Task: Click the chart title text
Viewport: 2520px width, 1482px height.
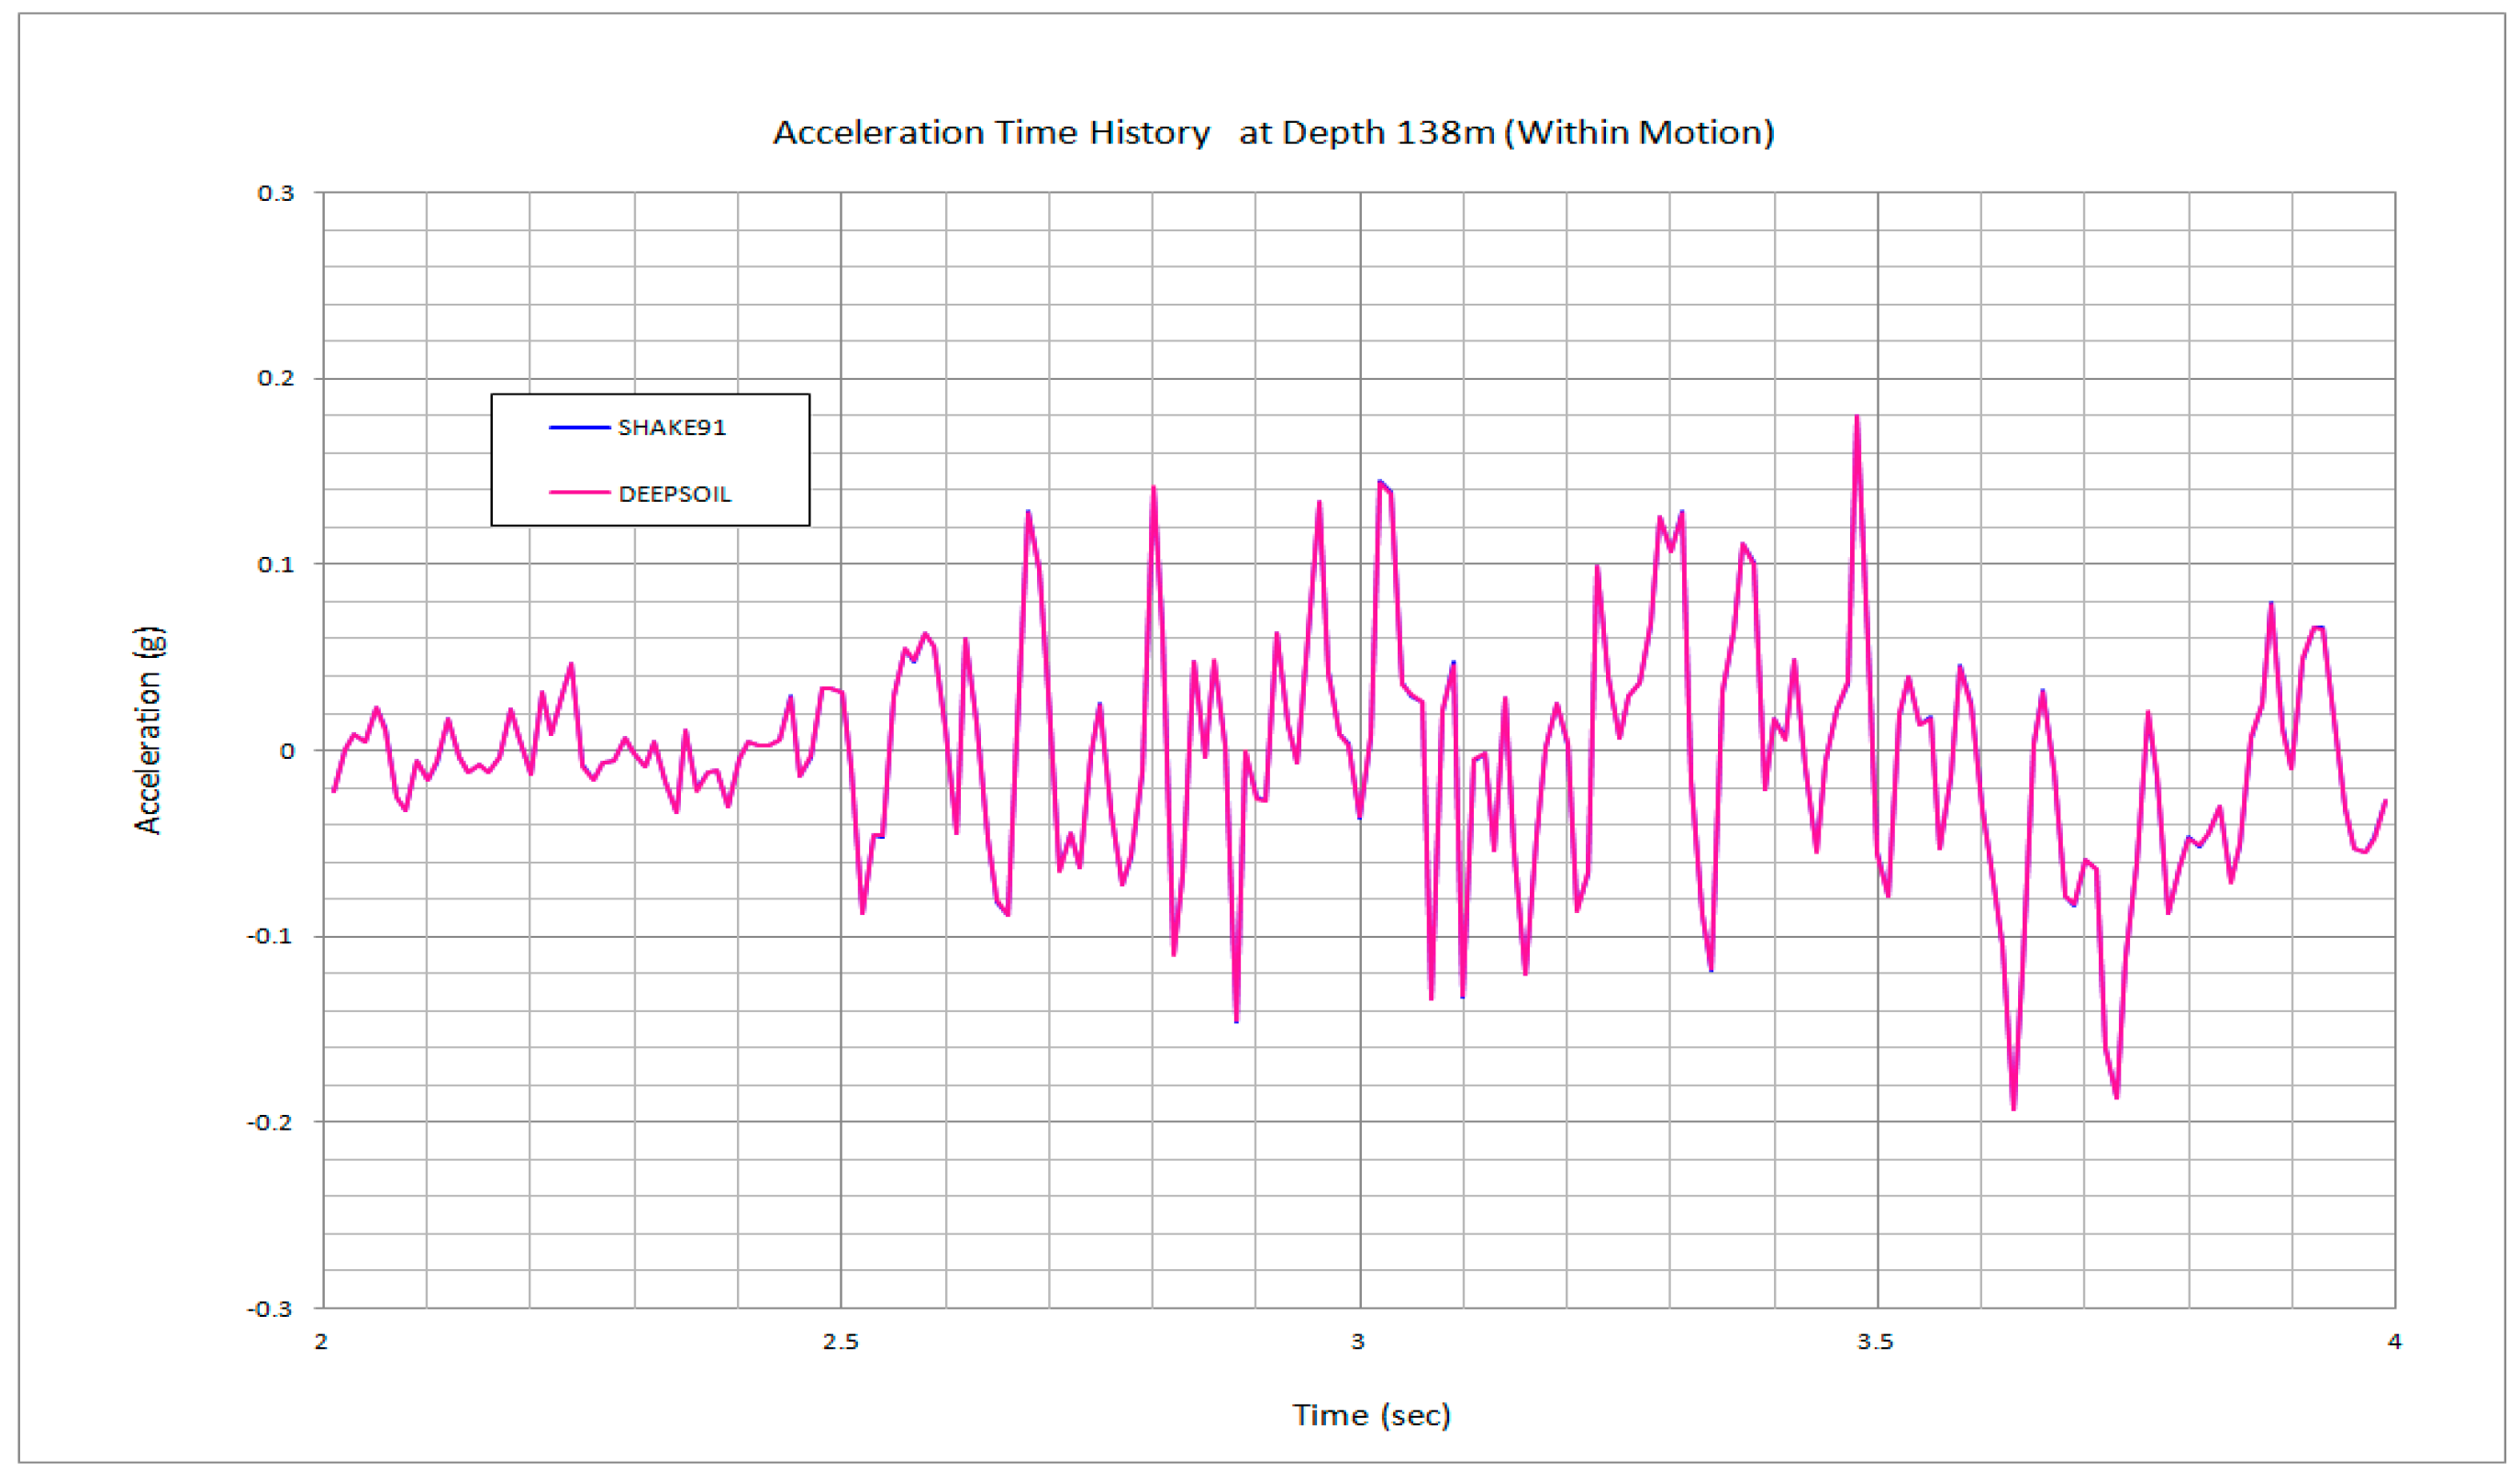Action: tap(1273, 133)
